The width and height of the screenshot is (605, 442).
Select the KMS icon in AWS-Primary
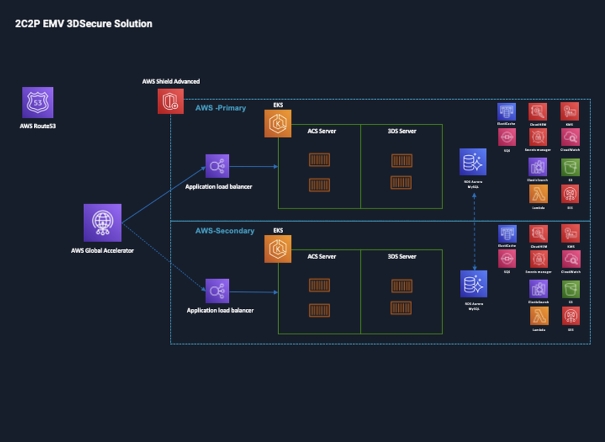570,110
